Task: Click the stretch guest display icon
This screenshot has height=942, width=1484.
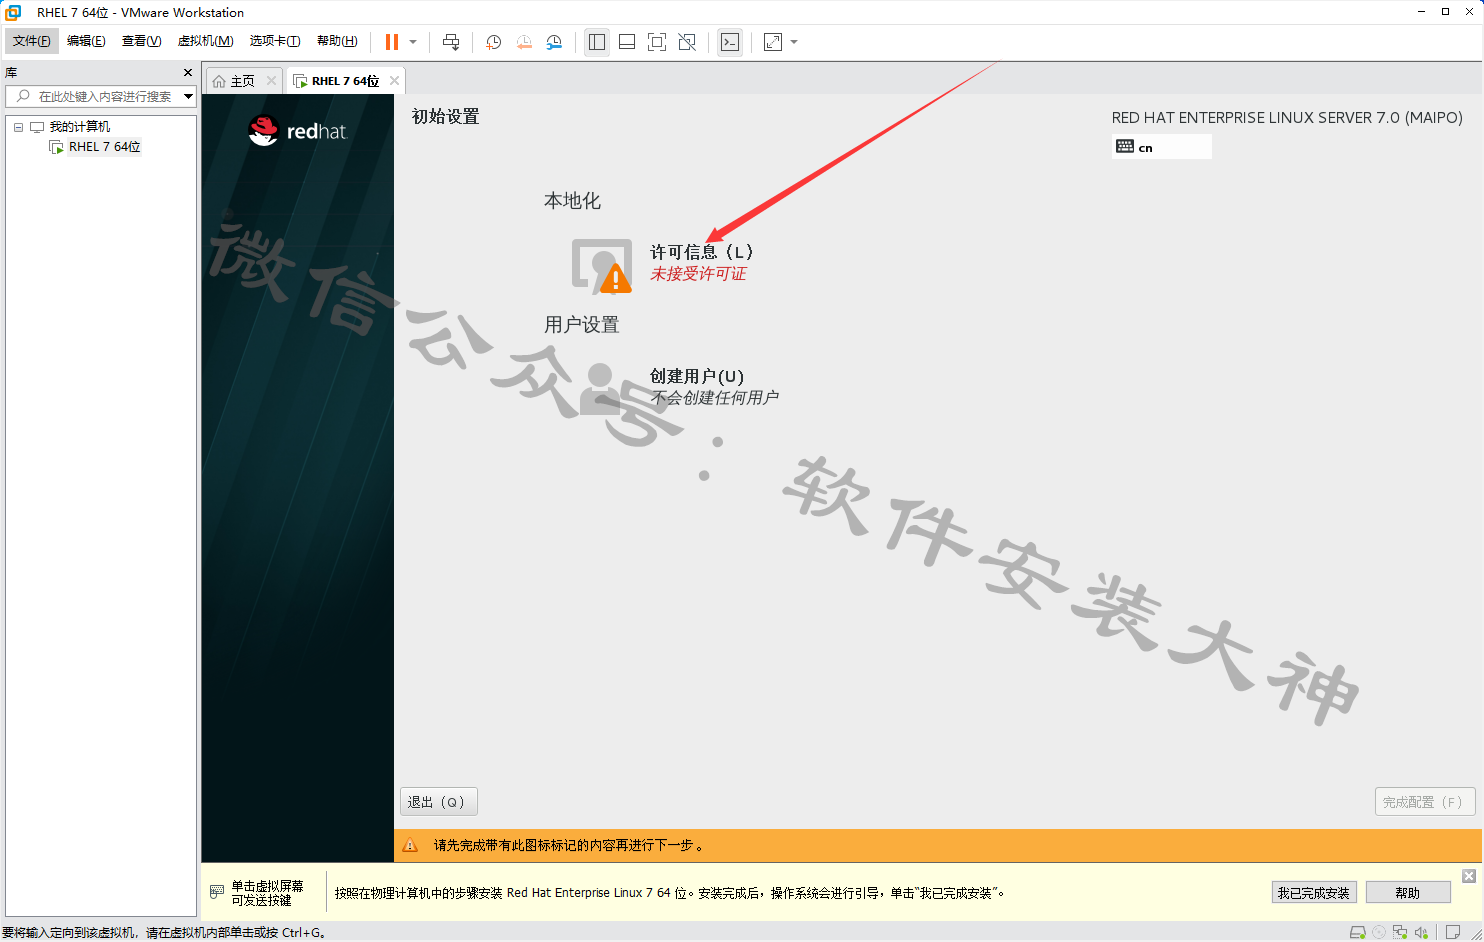Action: click(773, 42)
